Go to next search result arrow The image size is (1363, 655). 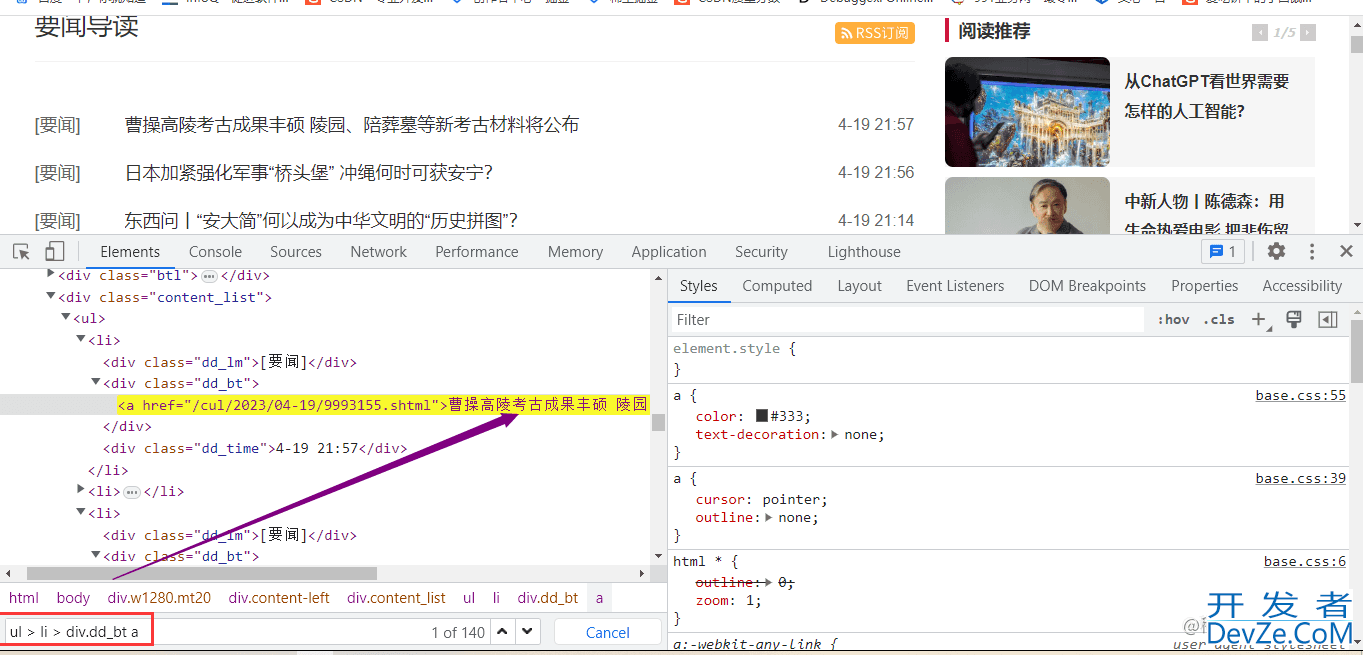(528, 632)
